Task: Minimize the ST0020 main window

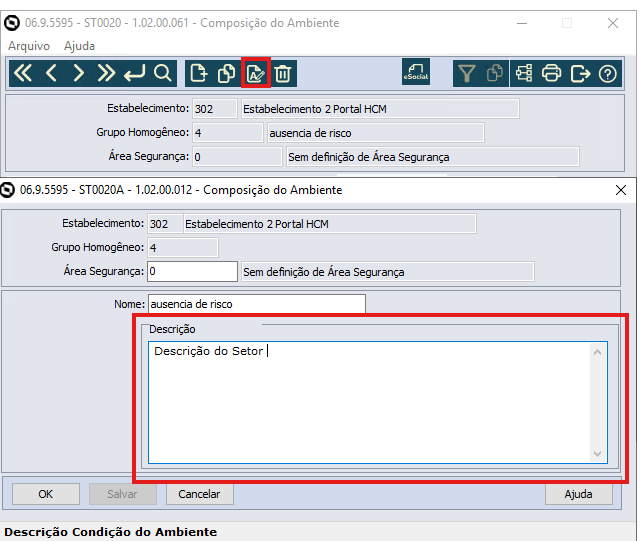Action: click(x=522, y=23)
